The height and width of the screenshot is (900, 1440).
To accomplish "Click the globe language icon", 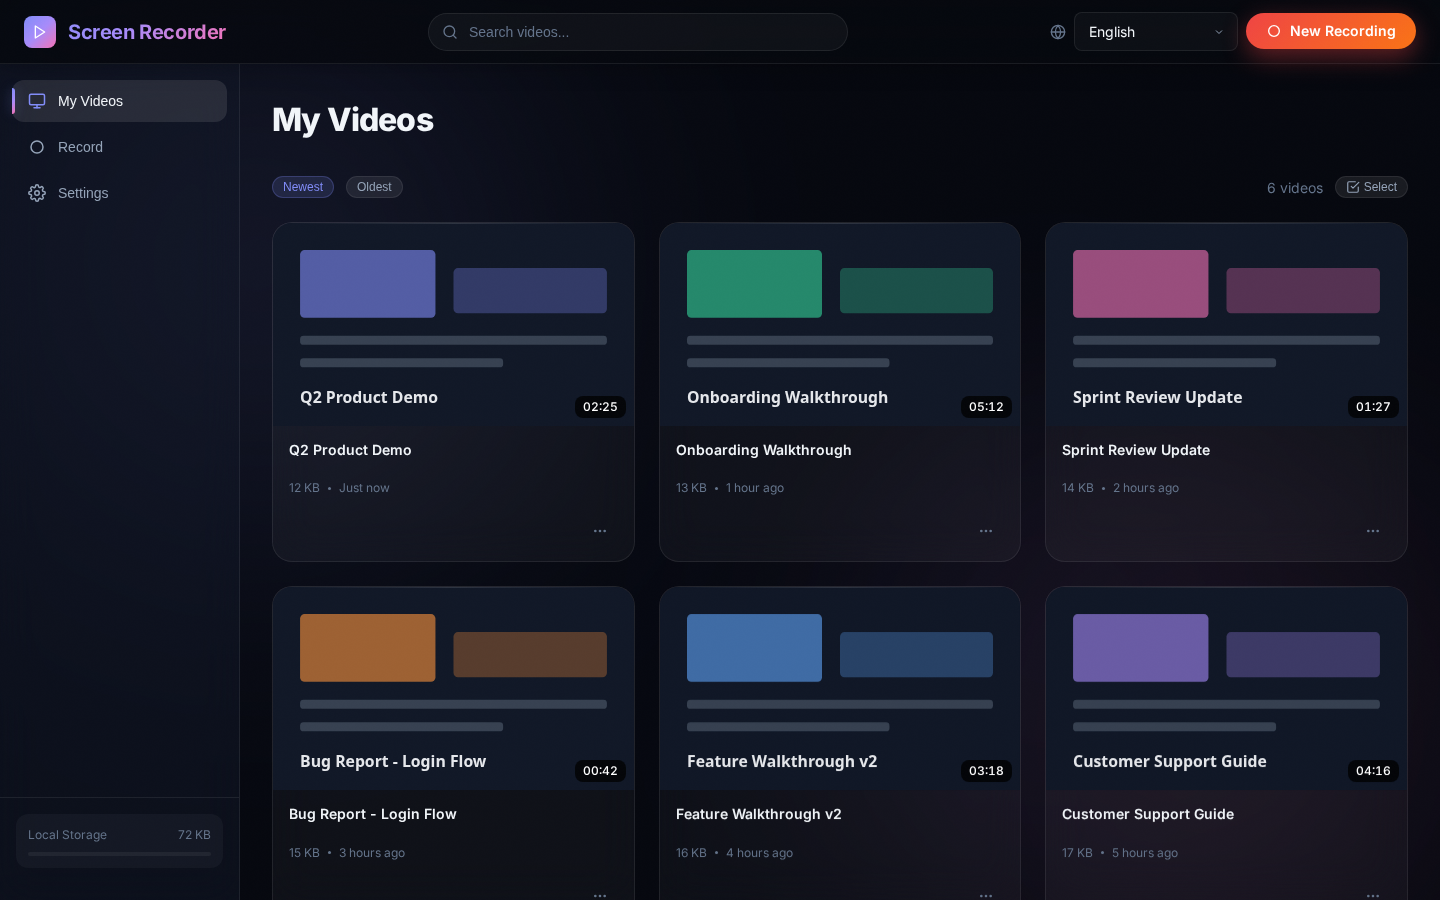I will 1058,32.
